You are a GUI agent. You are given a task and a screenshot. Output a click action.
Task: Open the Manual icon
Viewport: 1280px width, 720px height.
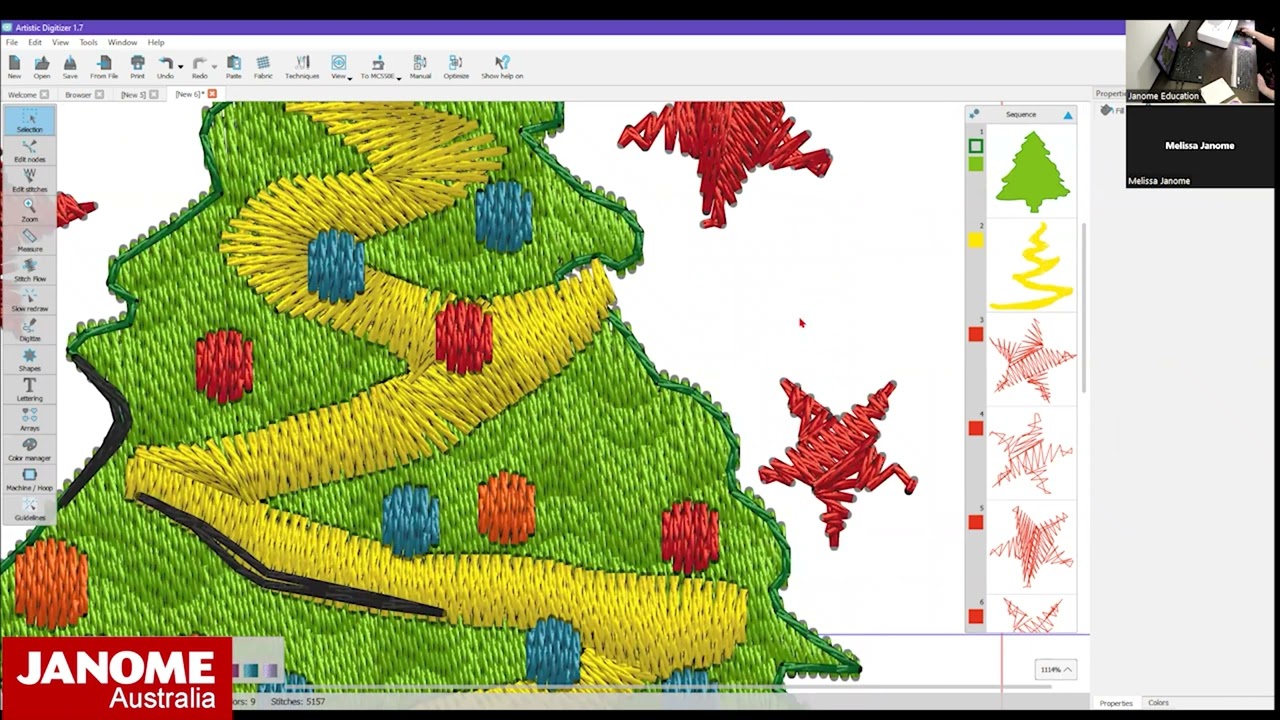click(420, 66)
